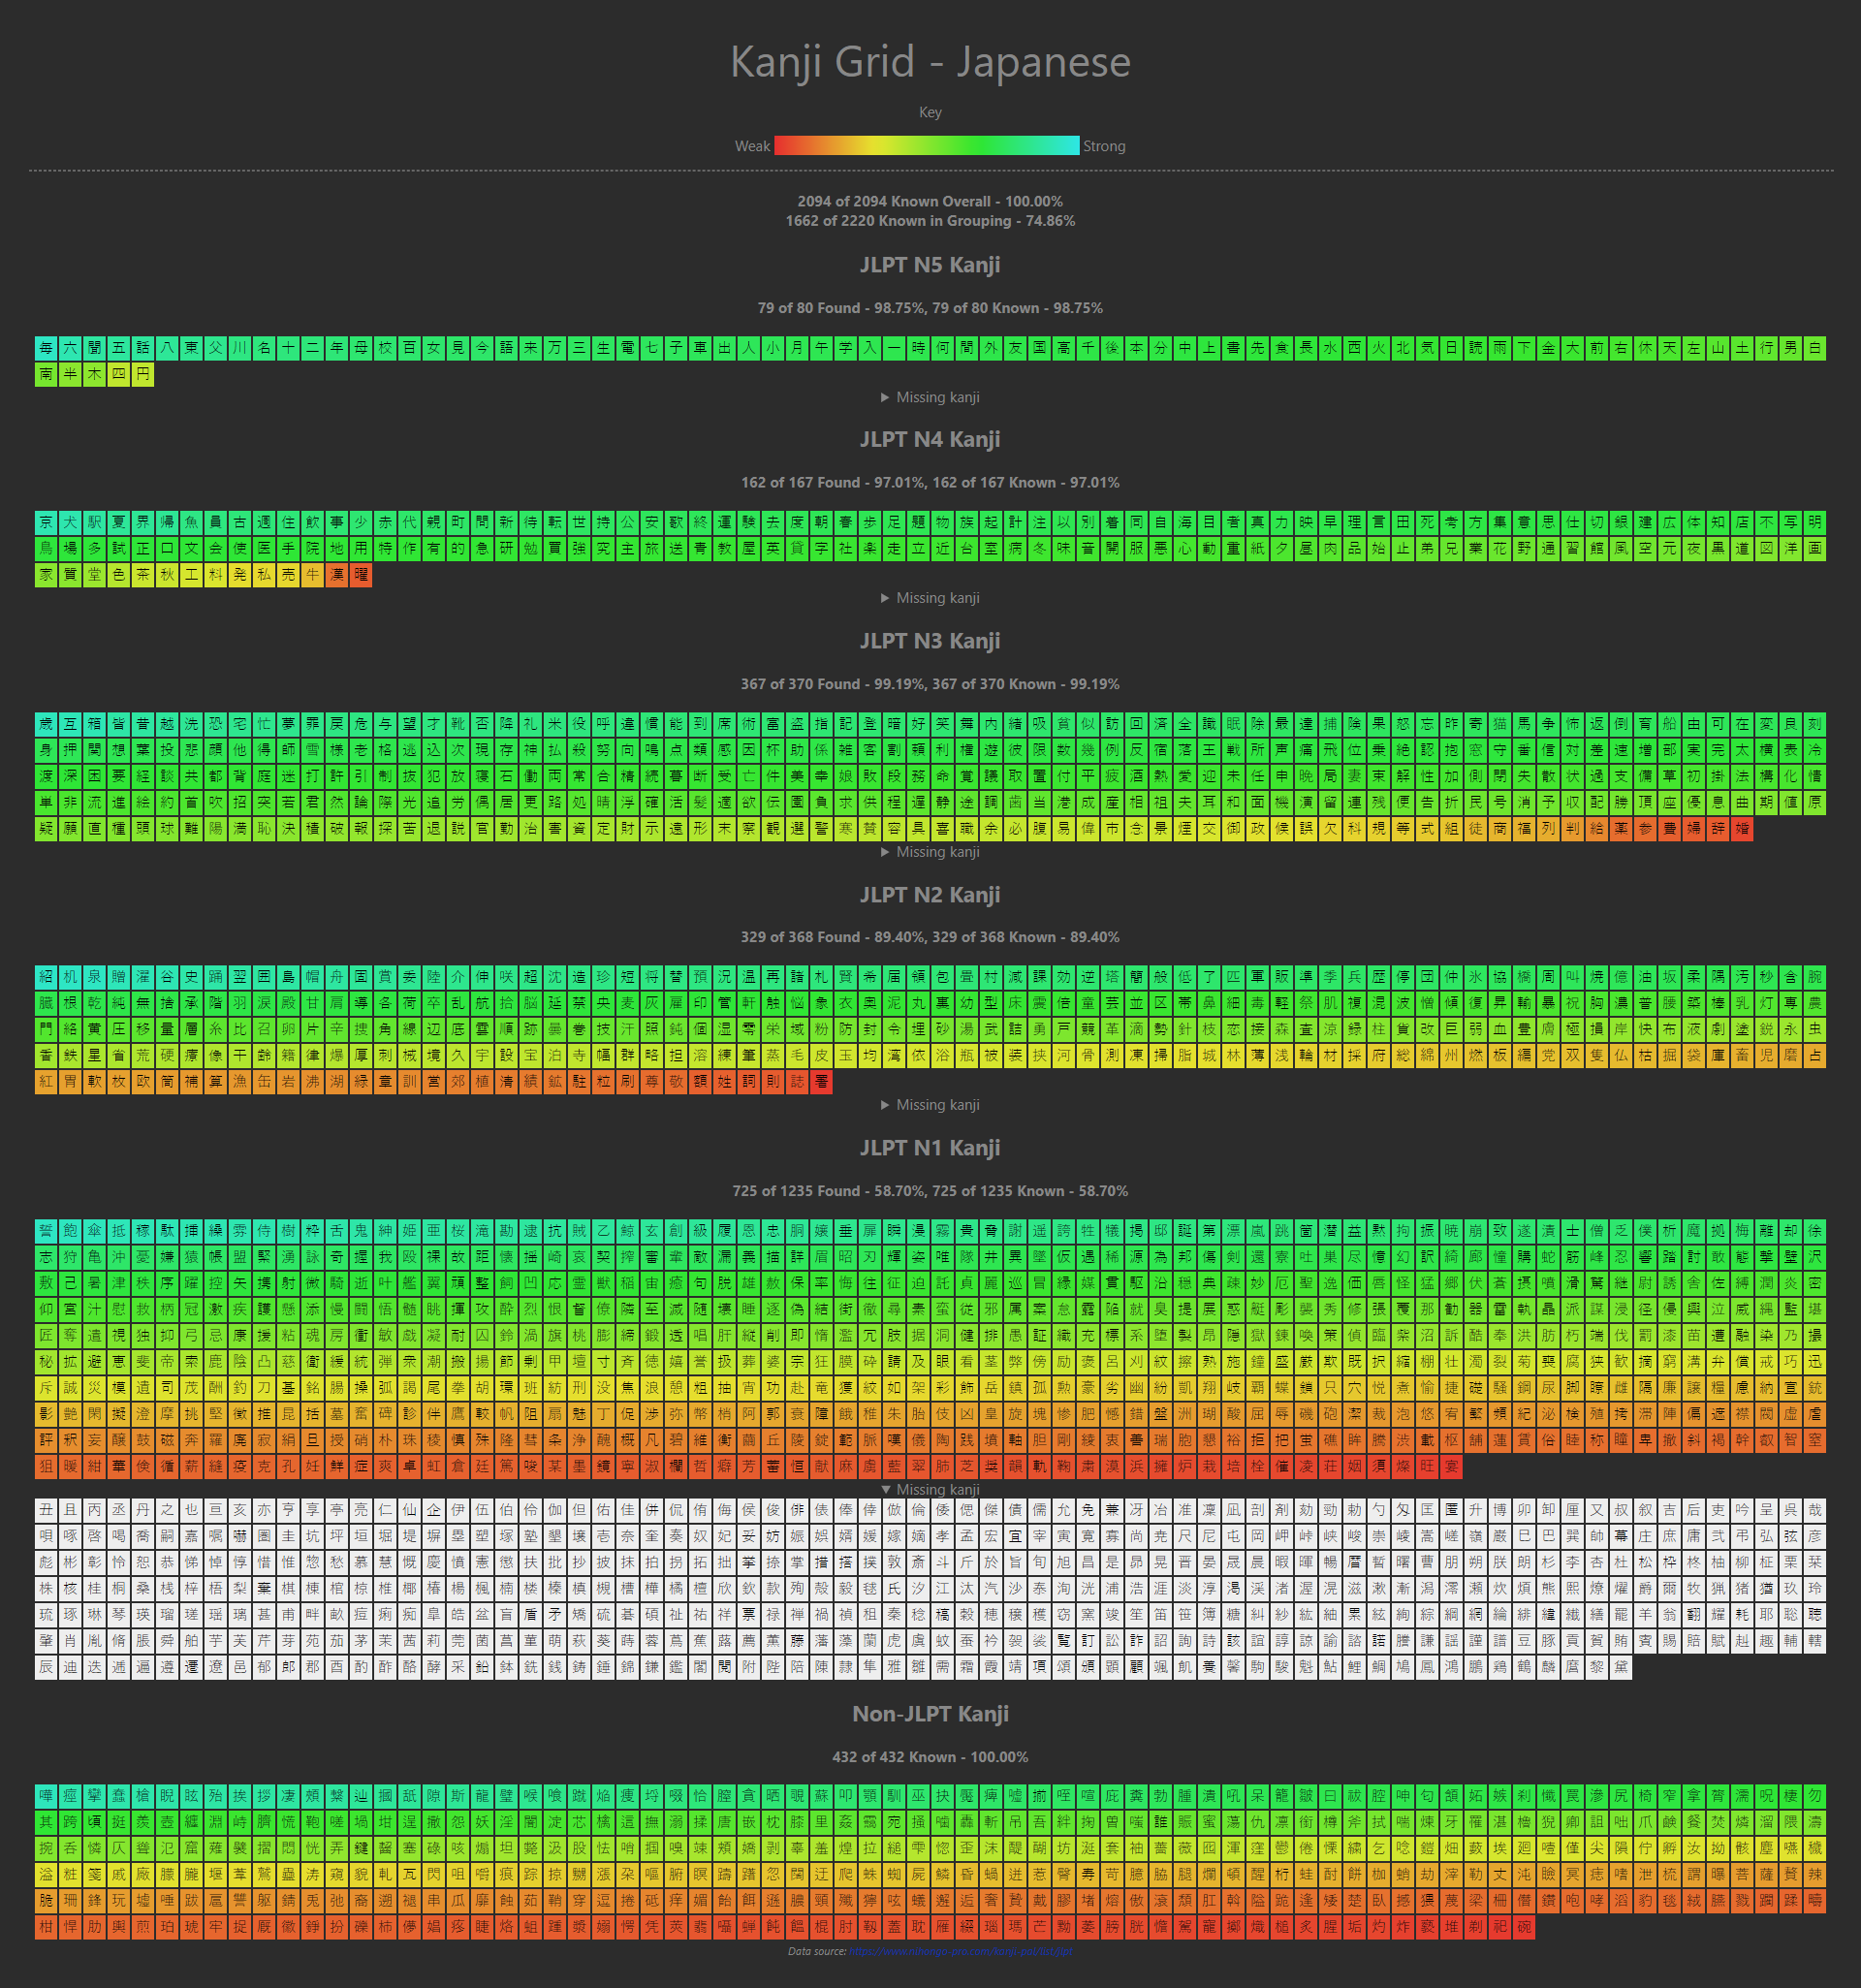Click the 島 kanji tile

(x=288, y=977)
